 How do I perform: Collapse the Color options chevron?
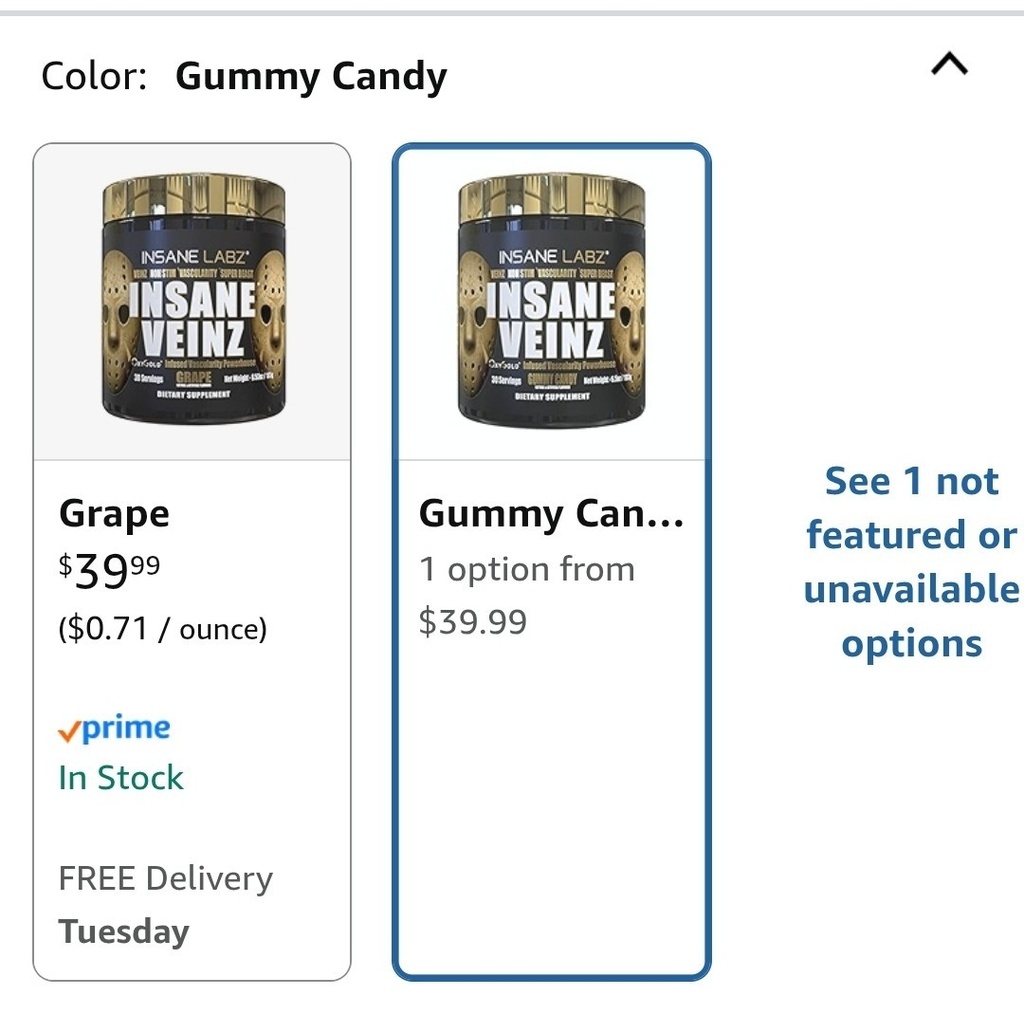click(x=948, y=66)
